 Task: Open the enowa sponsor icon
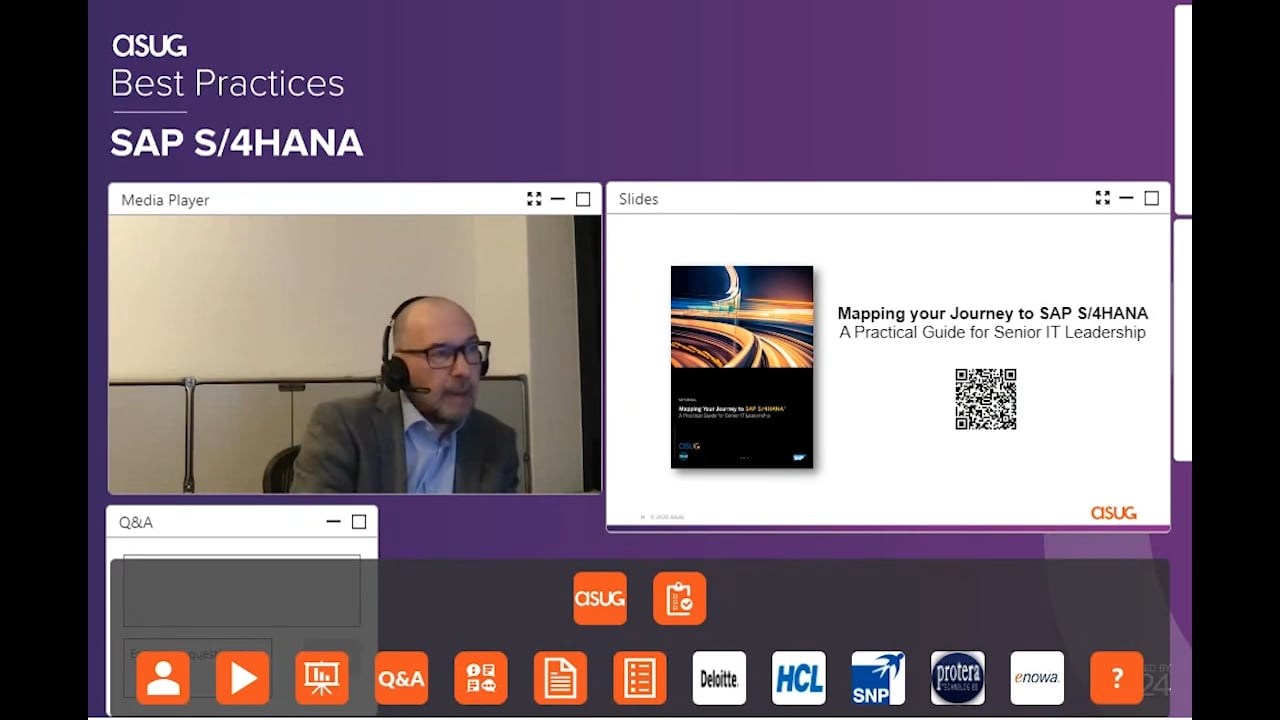click(1037, 678)
